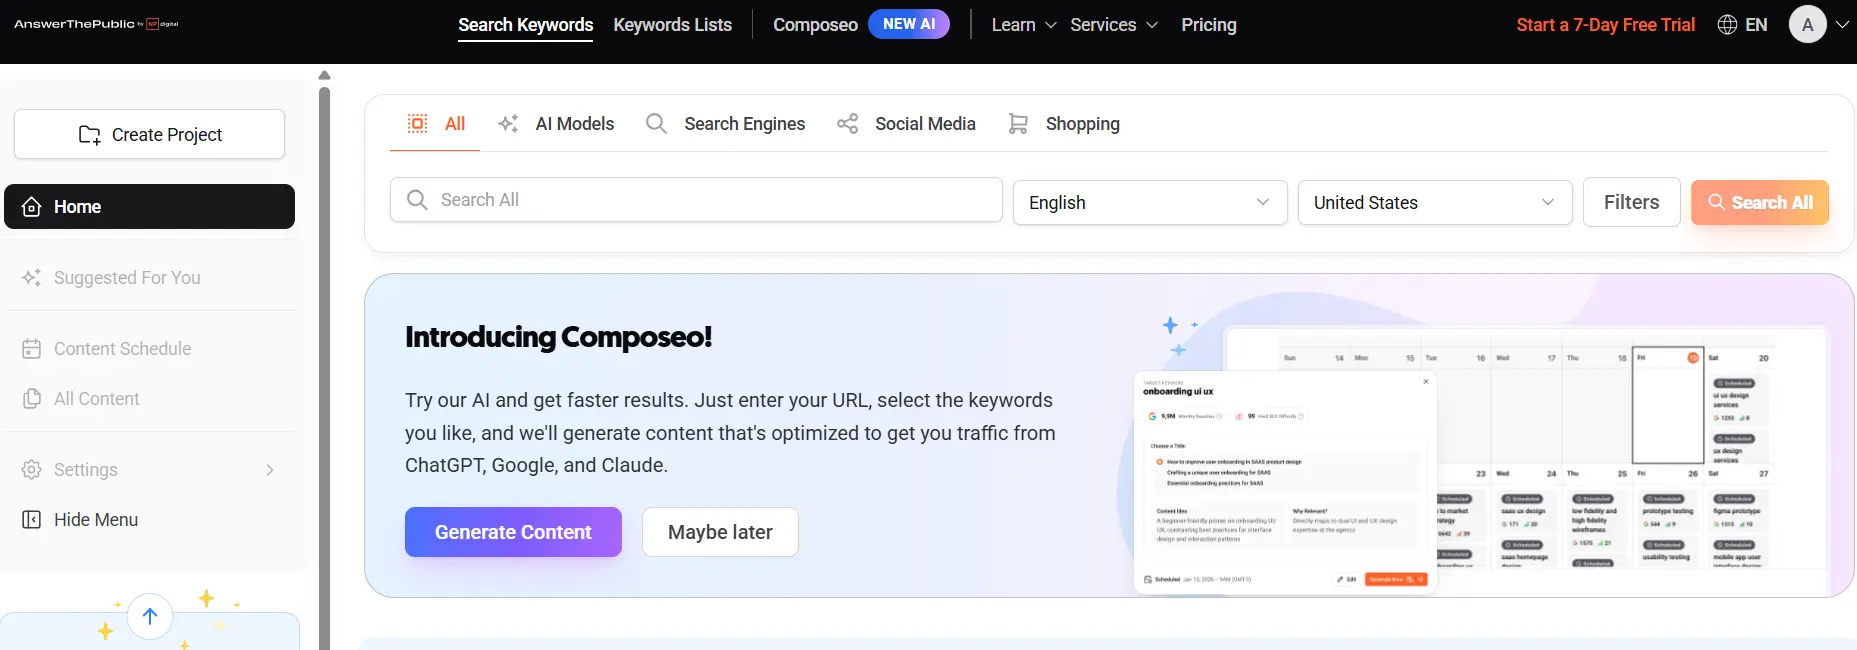
Task: Click the globe language icon
Action: pos(1727,25)
